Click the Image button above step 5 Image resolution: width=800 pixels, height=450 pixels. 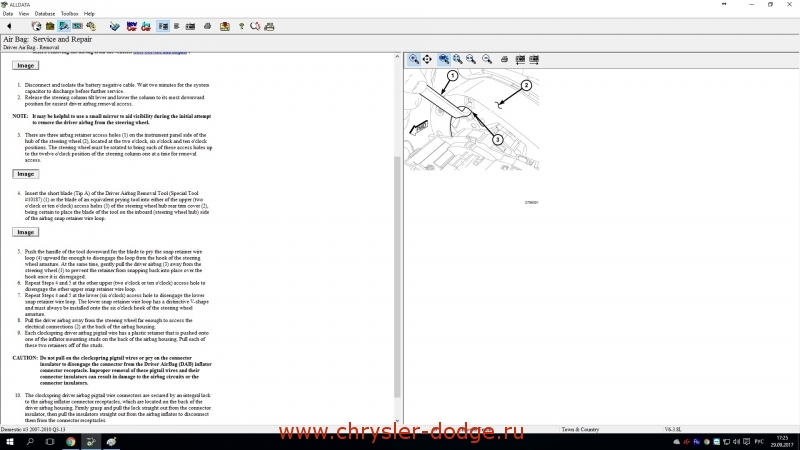pyautogui.click(x=26, y=232)
